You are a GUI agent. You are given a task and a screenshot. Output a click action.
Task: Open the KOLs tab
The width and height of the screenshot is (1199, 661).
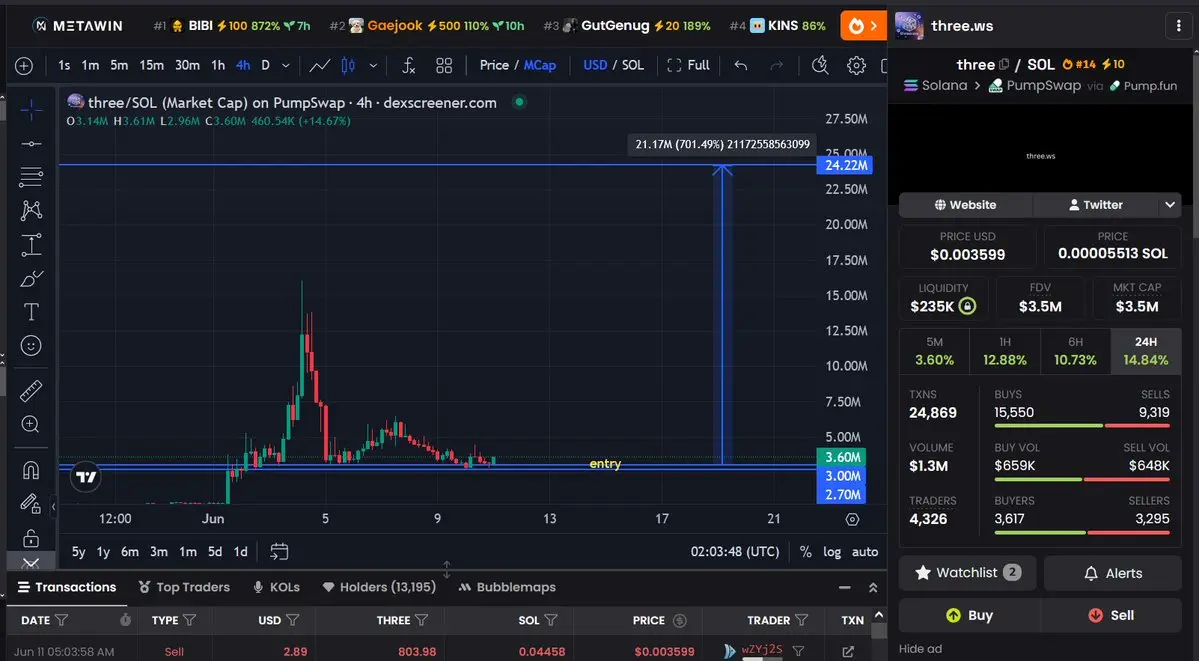point(276,588)
